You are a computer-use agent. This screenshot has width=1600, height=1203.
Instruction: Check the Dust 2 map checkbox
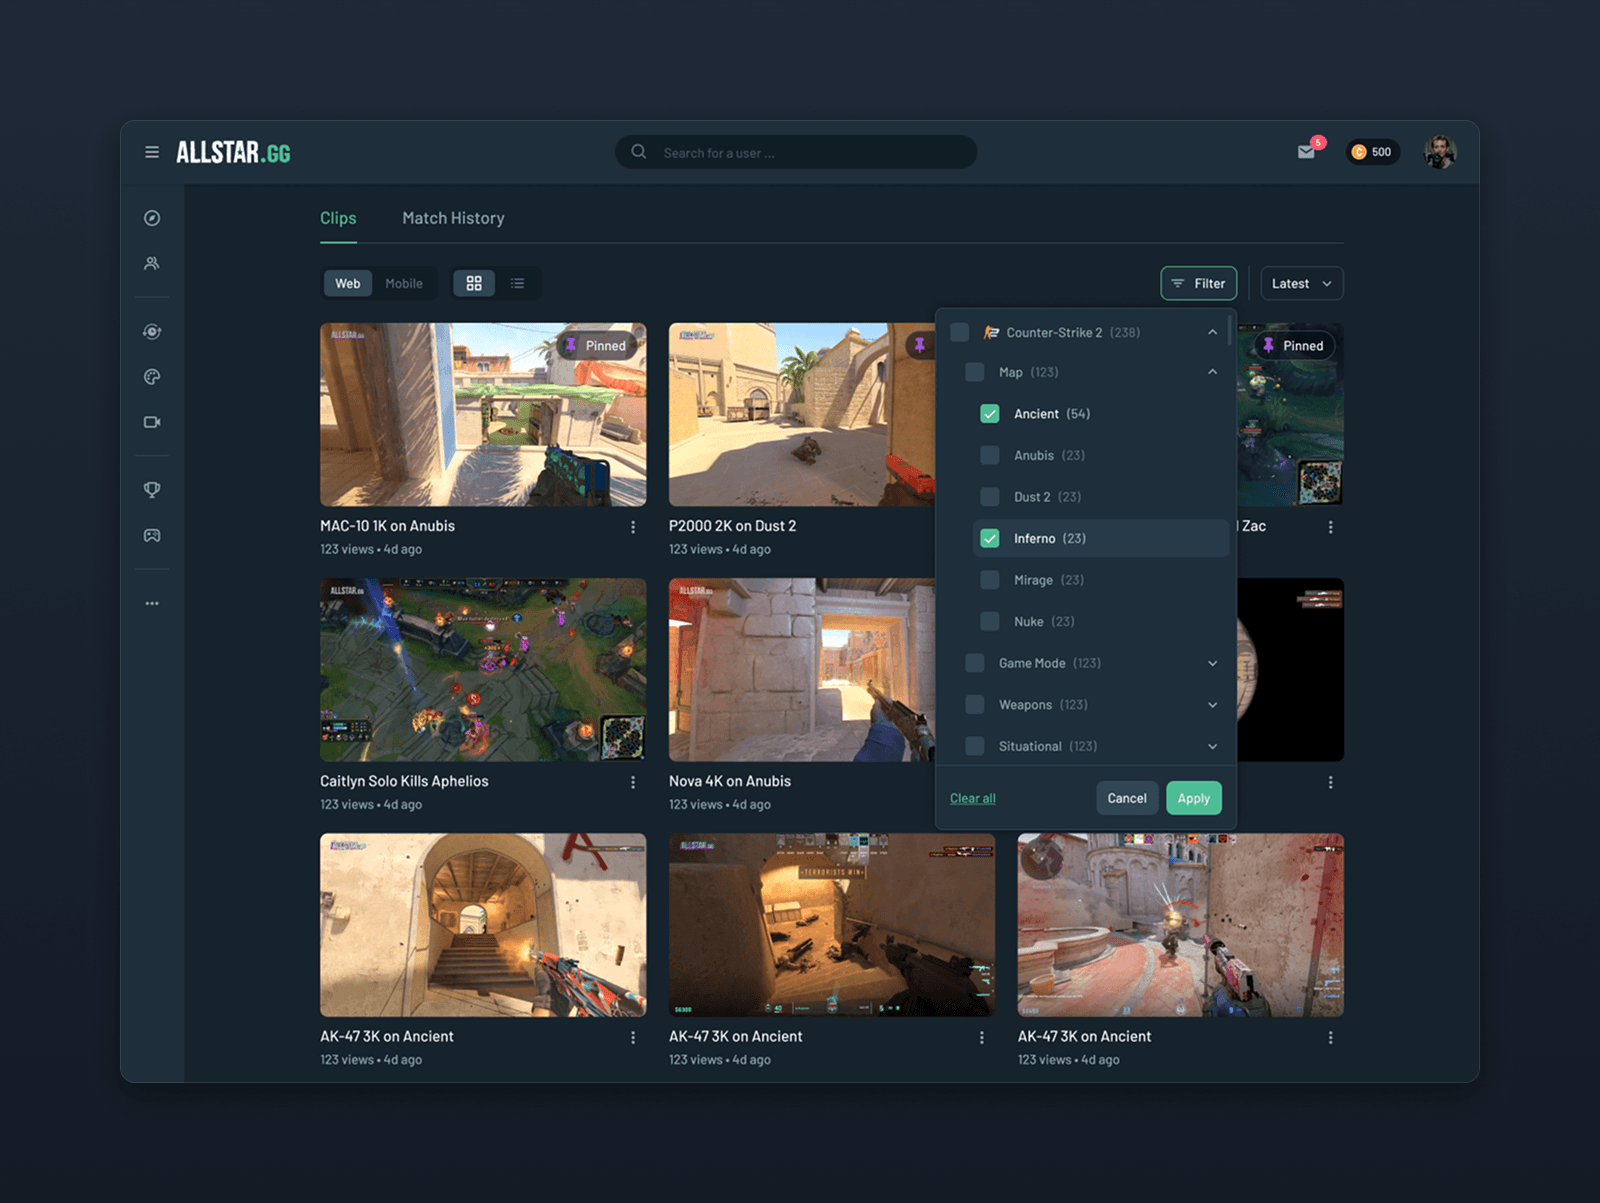(x=990, y=497)
